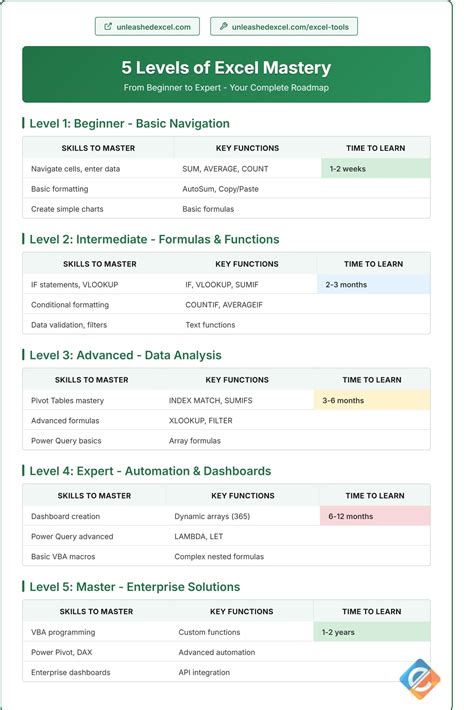Select heading 'Level 5: Master - Enterprise Solutions'
The image size is (474, 710).
point(134,587)
